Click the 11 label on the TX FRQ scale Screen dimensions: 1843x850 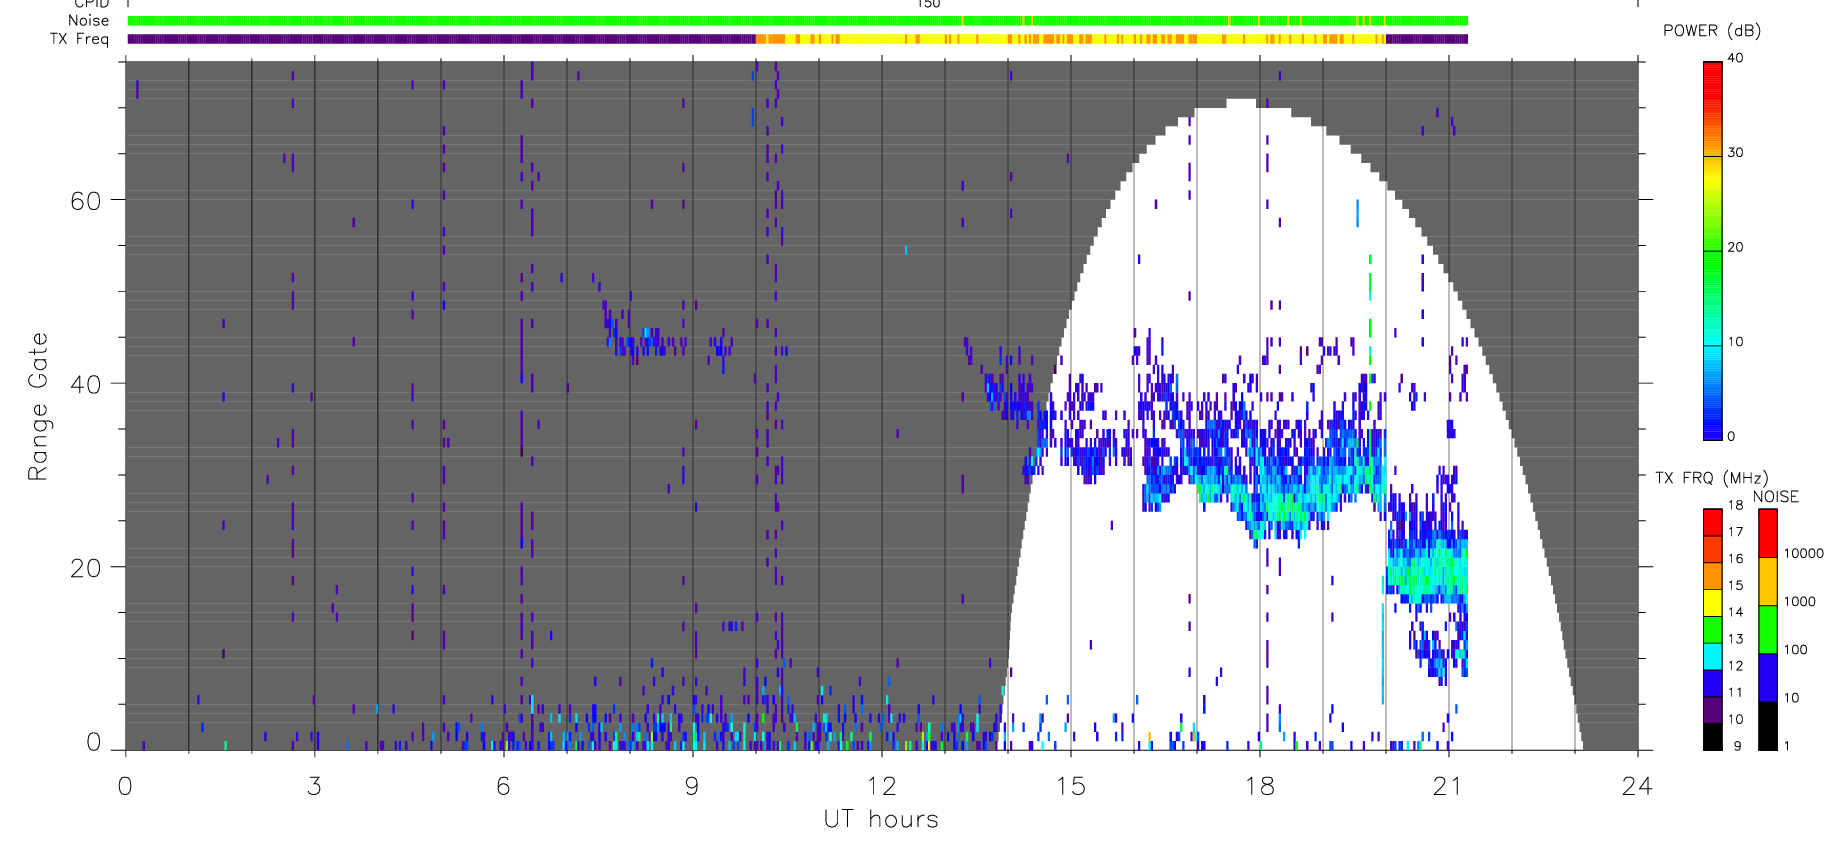coord(1735,692)
